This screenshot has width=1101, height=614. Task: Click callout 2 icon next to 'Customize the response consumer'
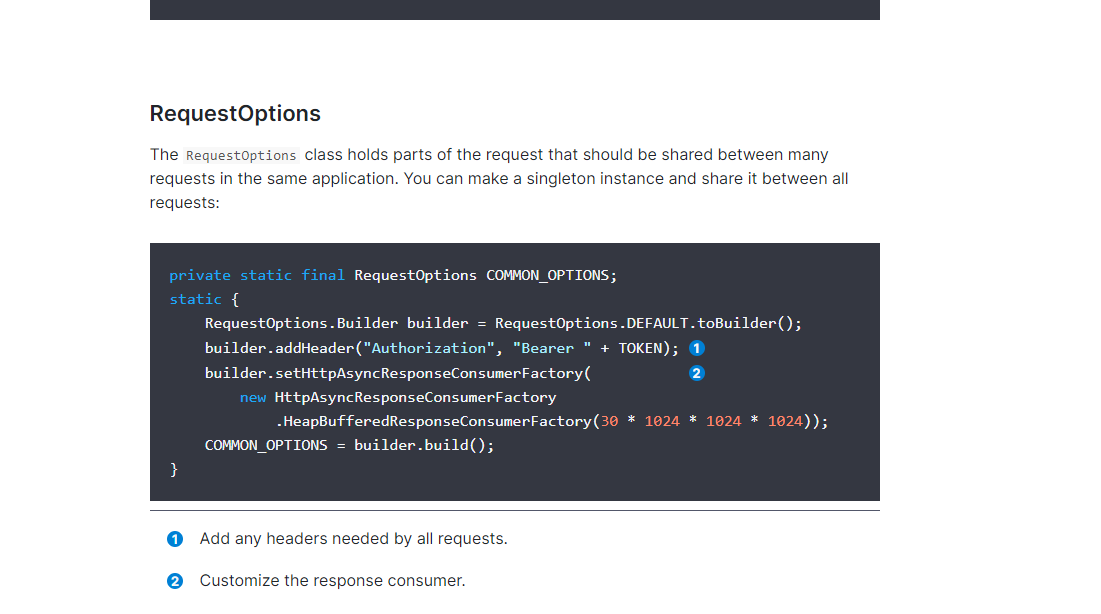[175, 581]
